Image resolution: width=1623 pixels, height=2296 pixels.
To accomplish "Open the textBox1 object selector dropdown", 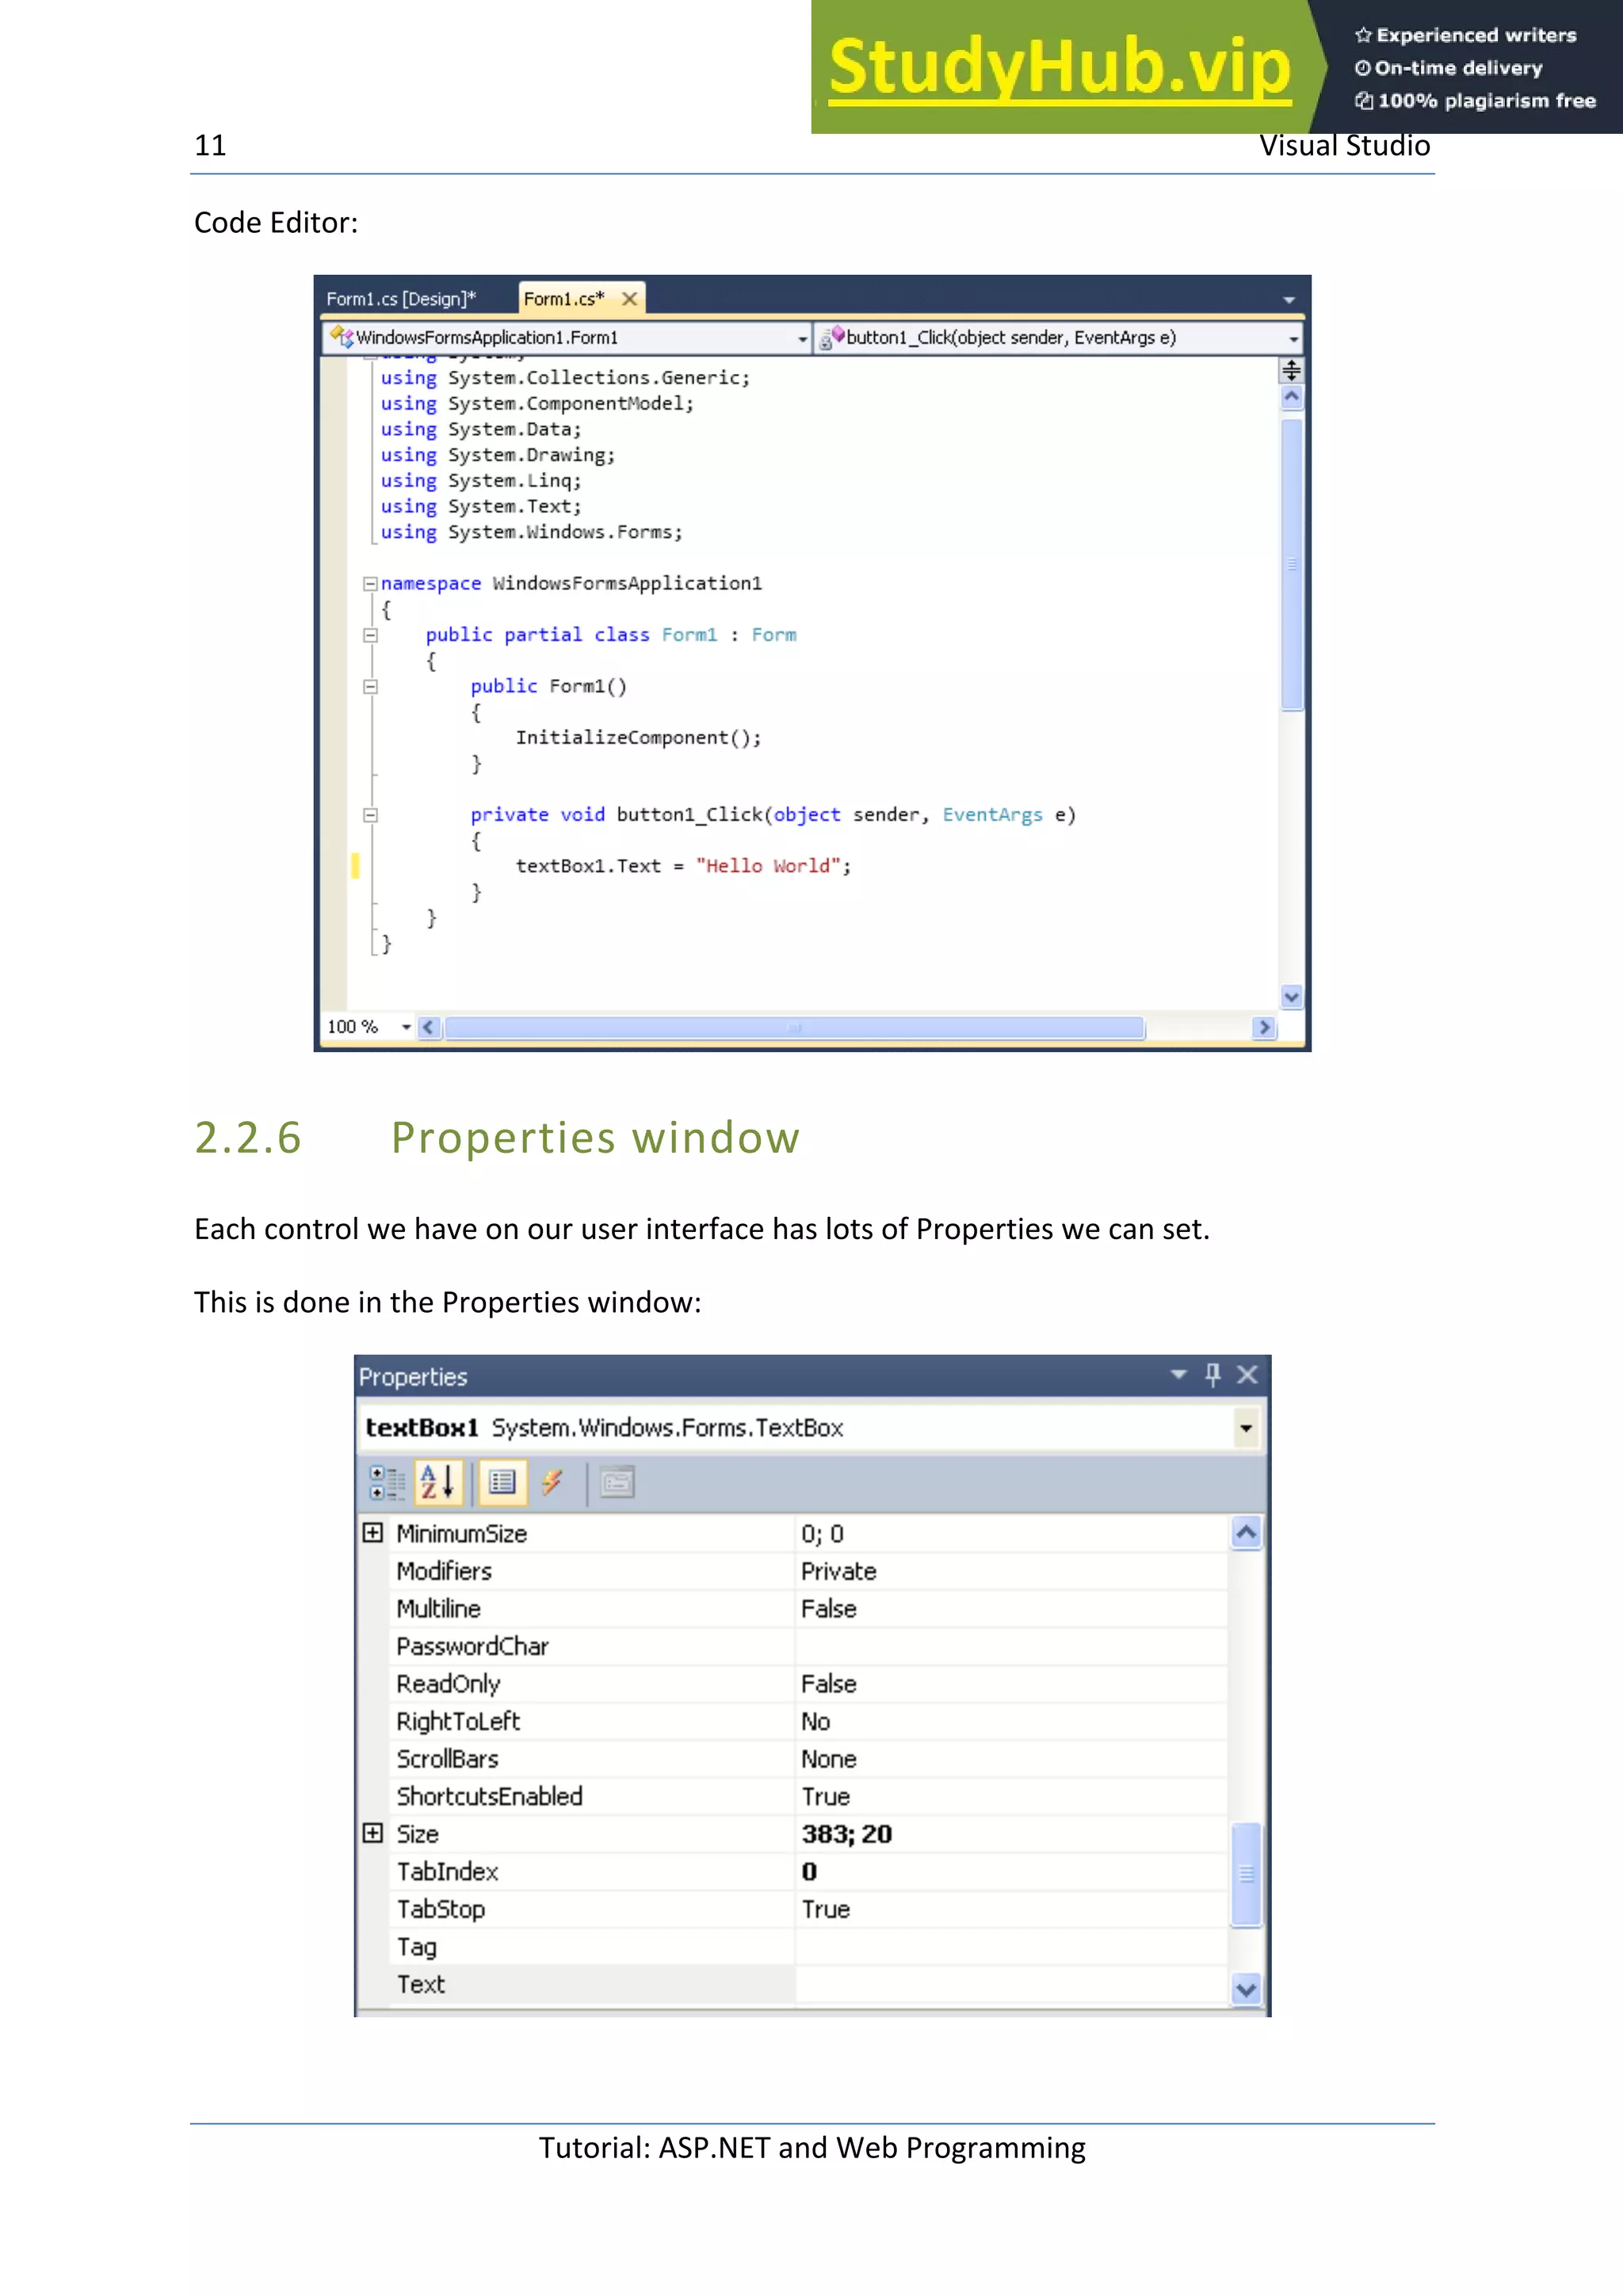I will tap(1246, 1428).
